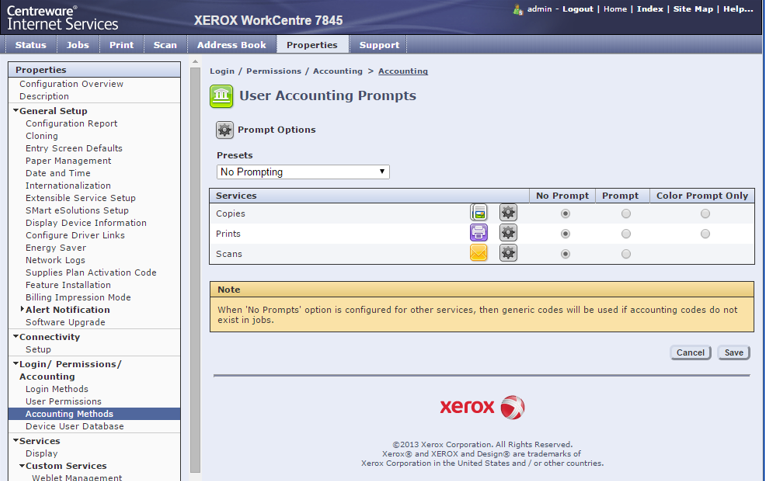Collapse the General Setup tree section

click(x=17, y=111)
